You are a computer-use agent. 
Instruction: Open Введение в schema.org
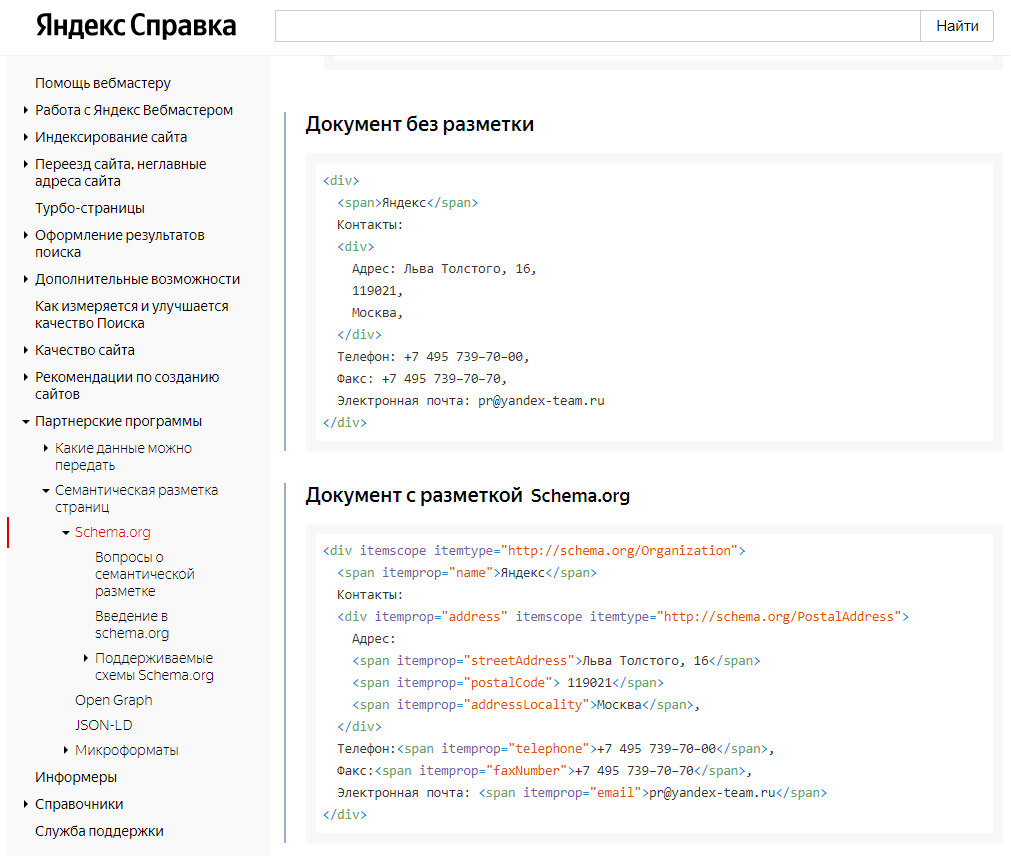click(x=132, y=625)
